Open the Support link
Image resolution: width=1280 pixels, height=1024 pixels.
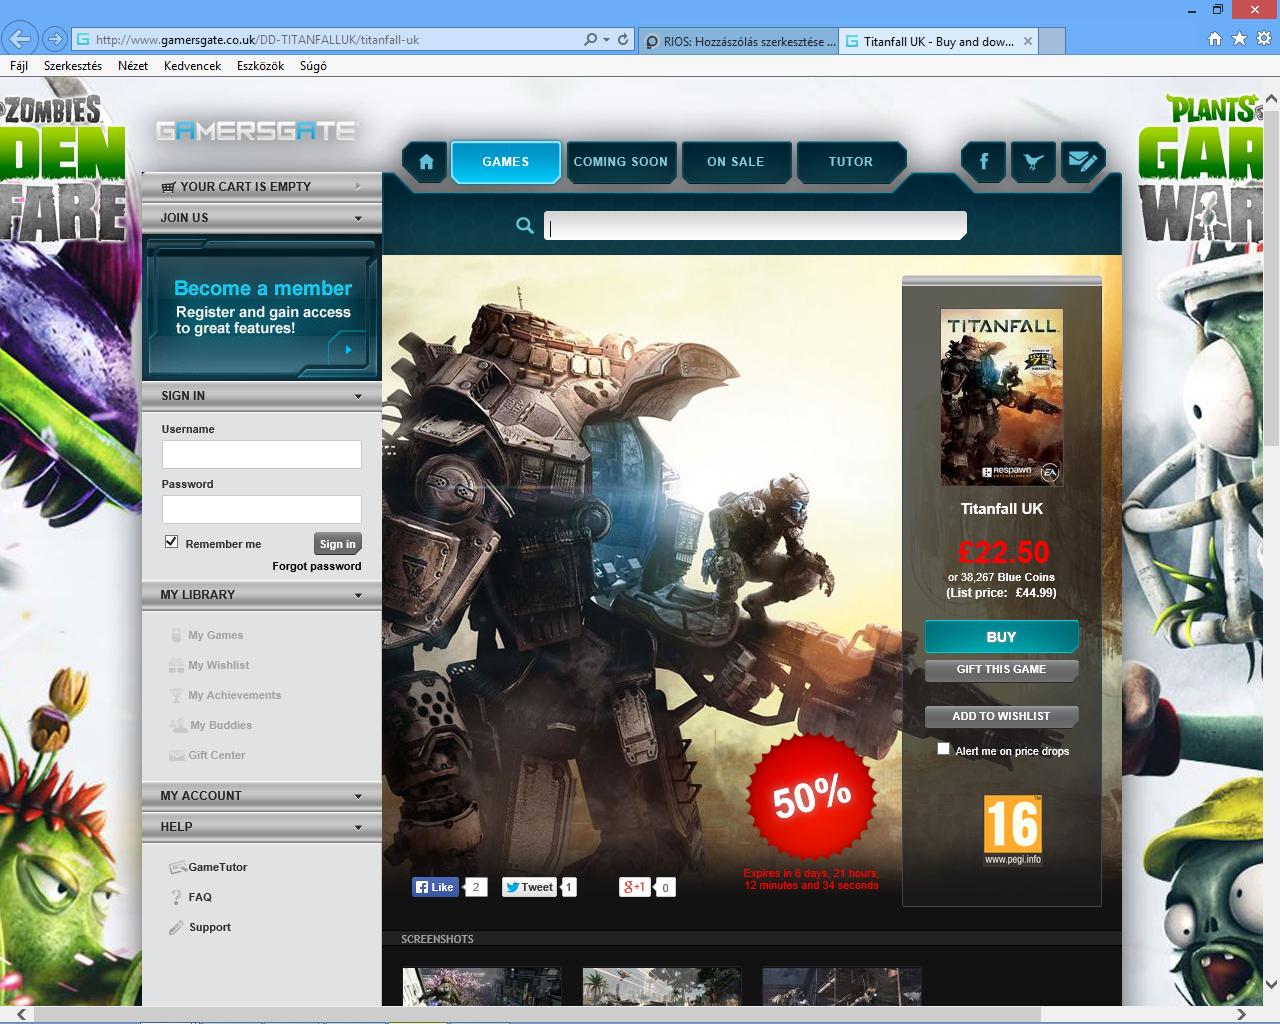210,927
